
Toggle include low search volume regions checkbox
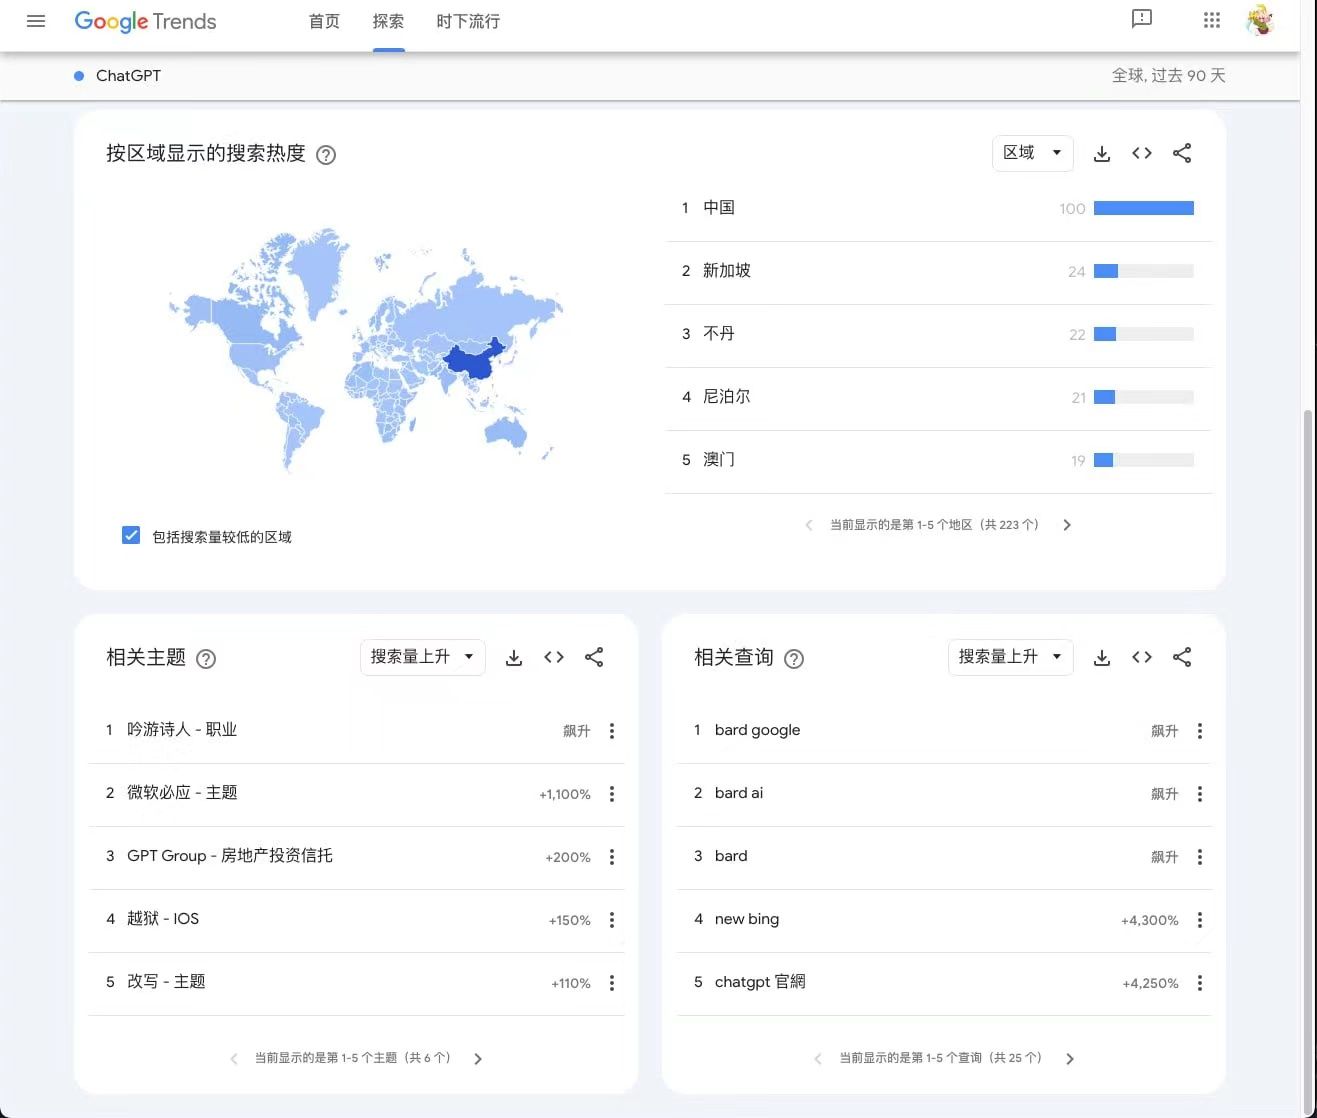131,536
